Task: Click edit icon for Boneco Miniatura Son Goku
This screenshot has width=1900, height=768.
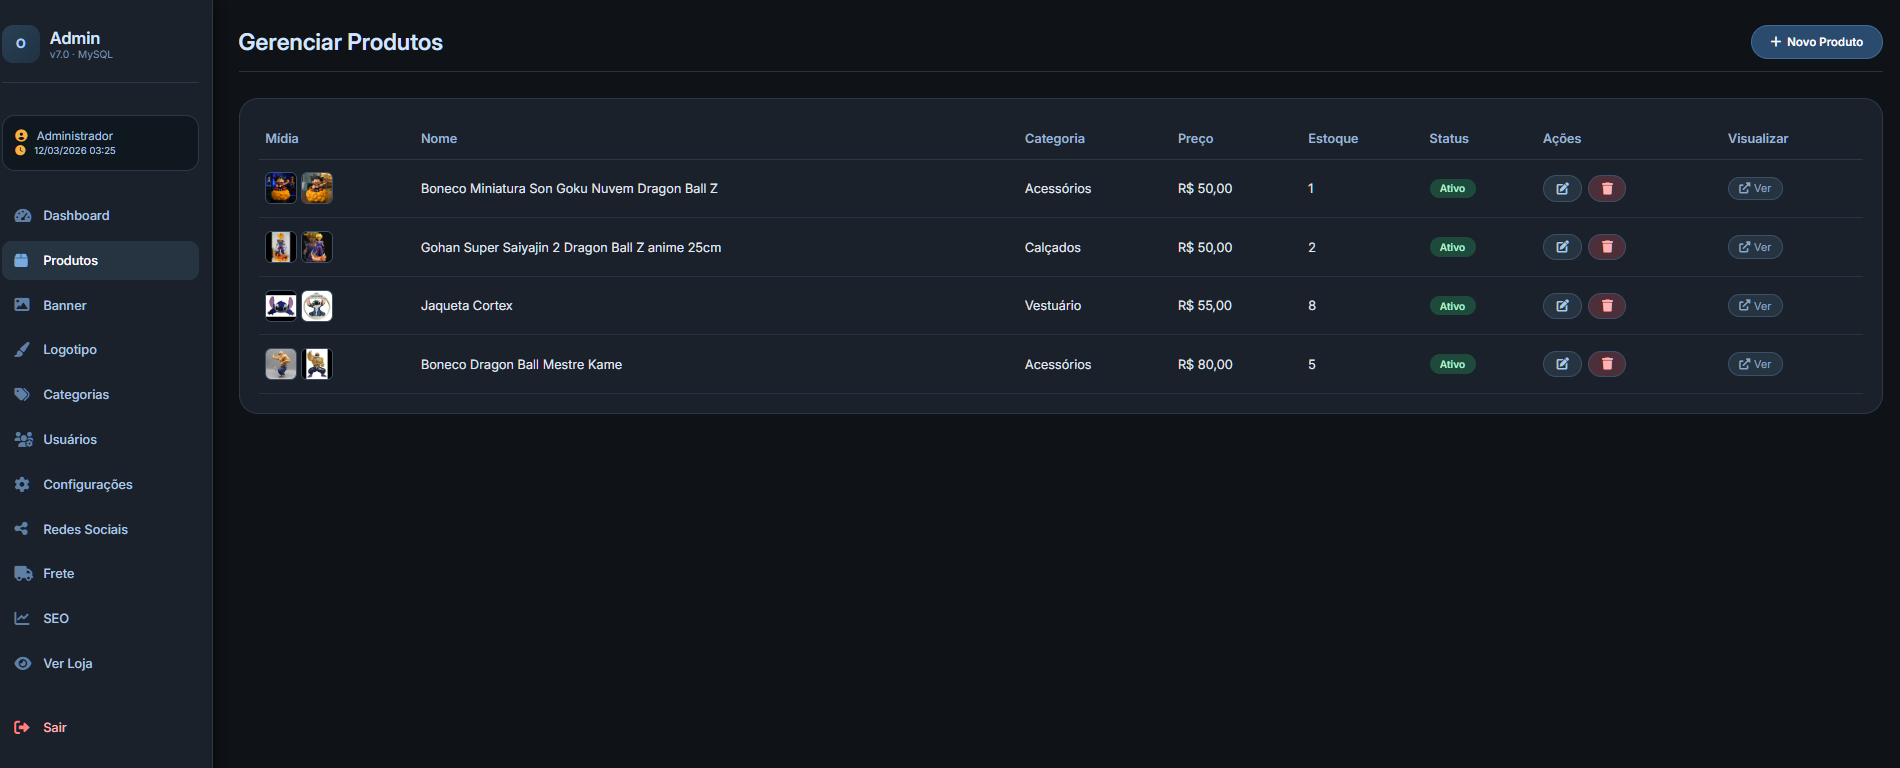Action: [x=1561, y=188]
